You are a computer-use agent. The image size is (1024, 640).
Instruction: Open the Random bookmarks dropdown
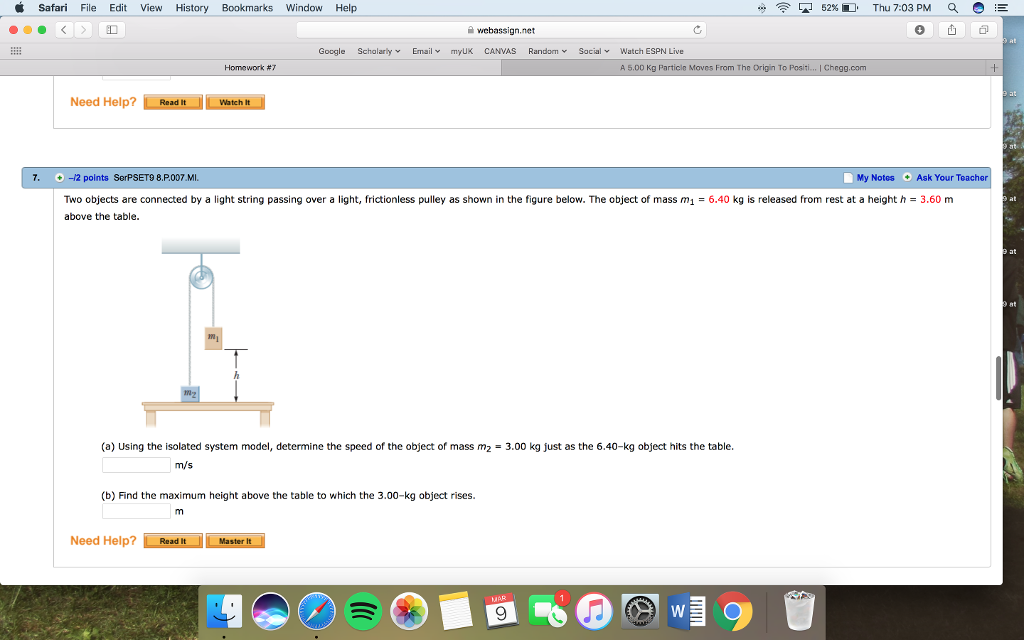point(545,51)
